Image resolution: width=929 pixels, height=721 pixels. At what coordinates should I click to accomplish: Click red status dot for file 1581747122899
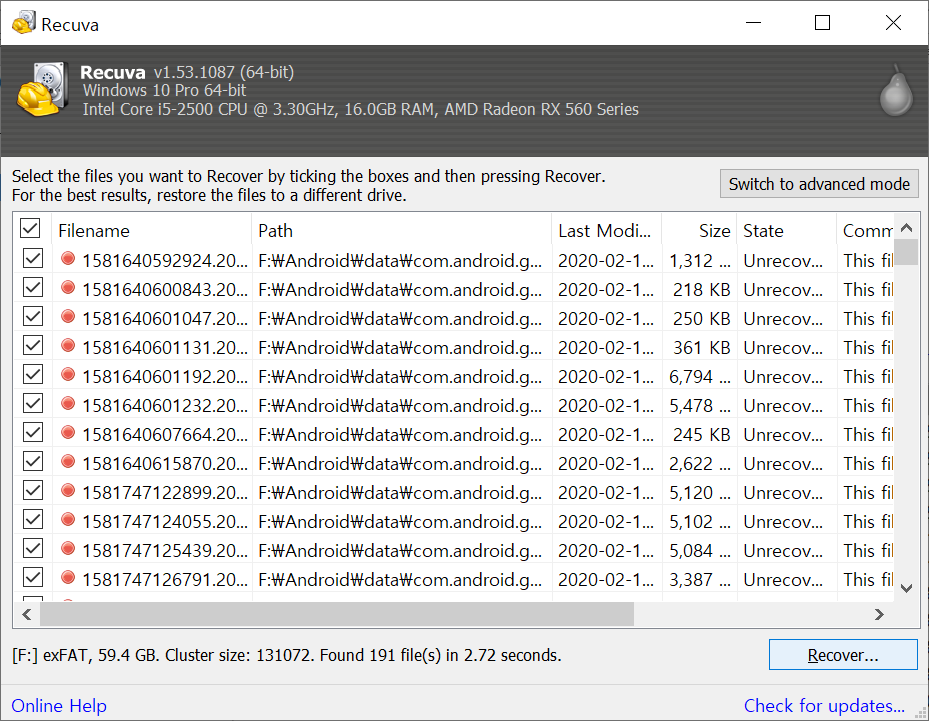pyautogui.click(x=68, y=491)
